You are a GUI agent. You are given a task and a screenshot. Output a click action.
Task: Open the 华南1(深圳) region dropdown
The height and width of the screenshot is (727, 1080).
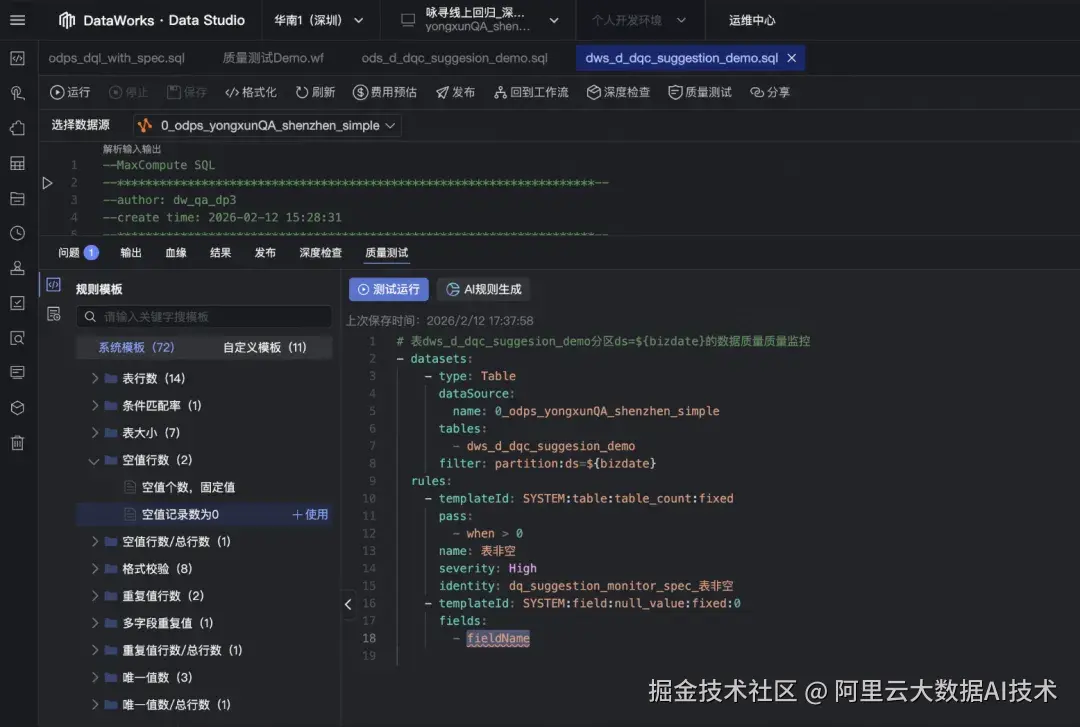(320, 20)
